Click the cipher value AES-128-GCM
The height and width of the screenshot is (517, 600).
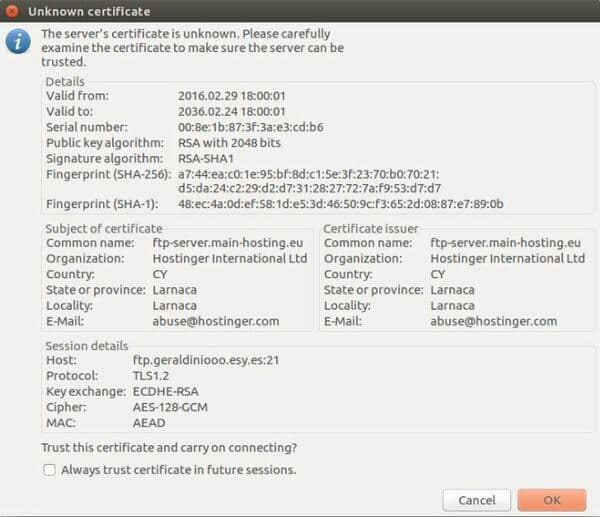(170, 407)
